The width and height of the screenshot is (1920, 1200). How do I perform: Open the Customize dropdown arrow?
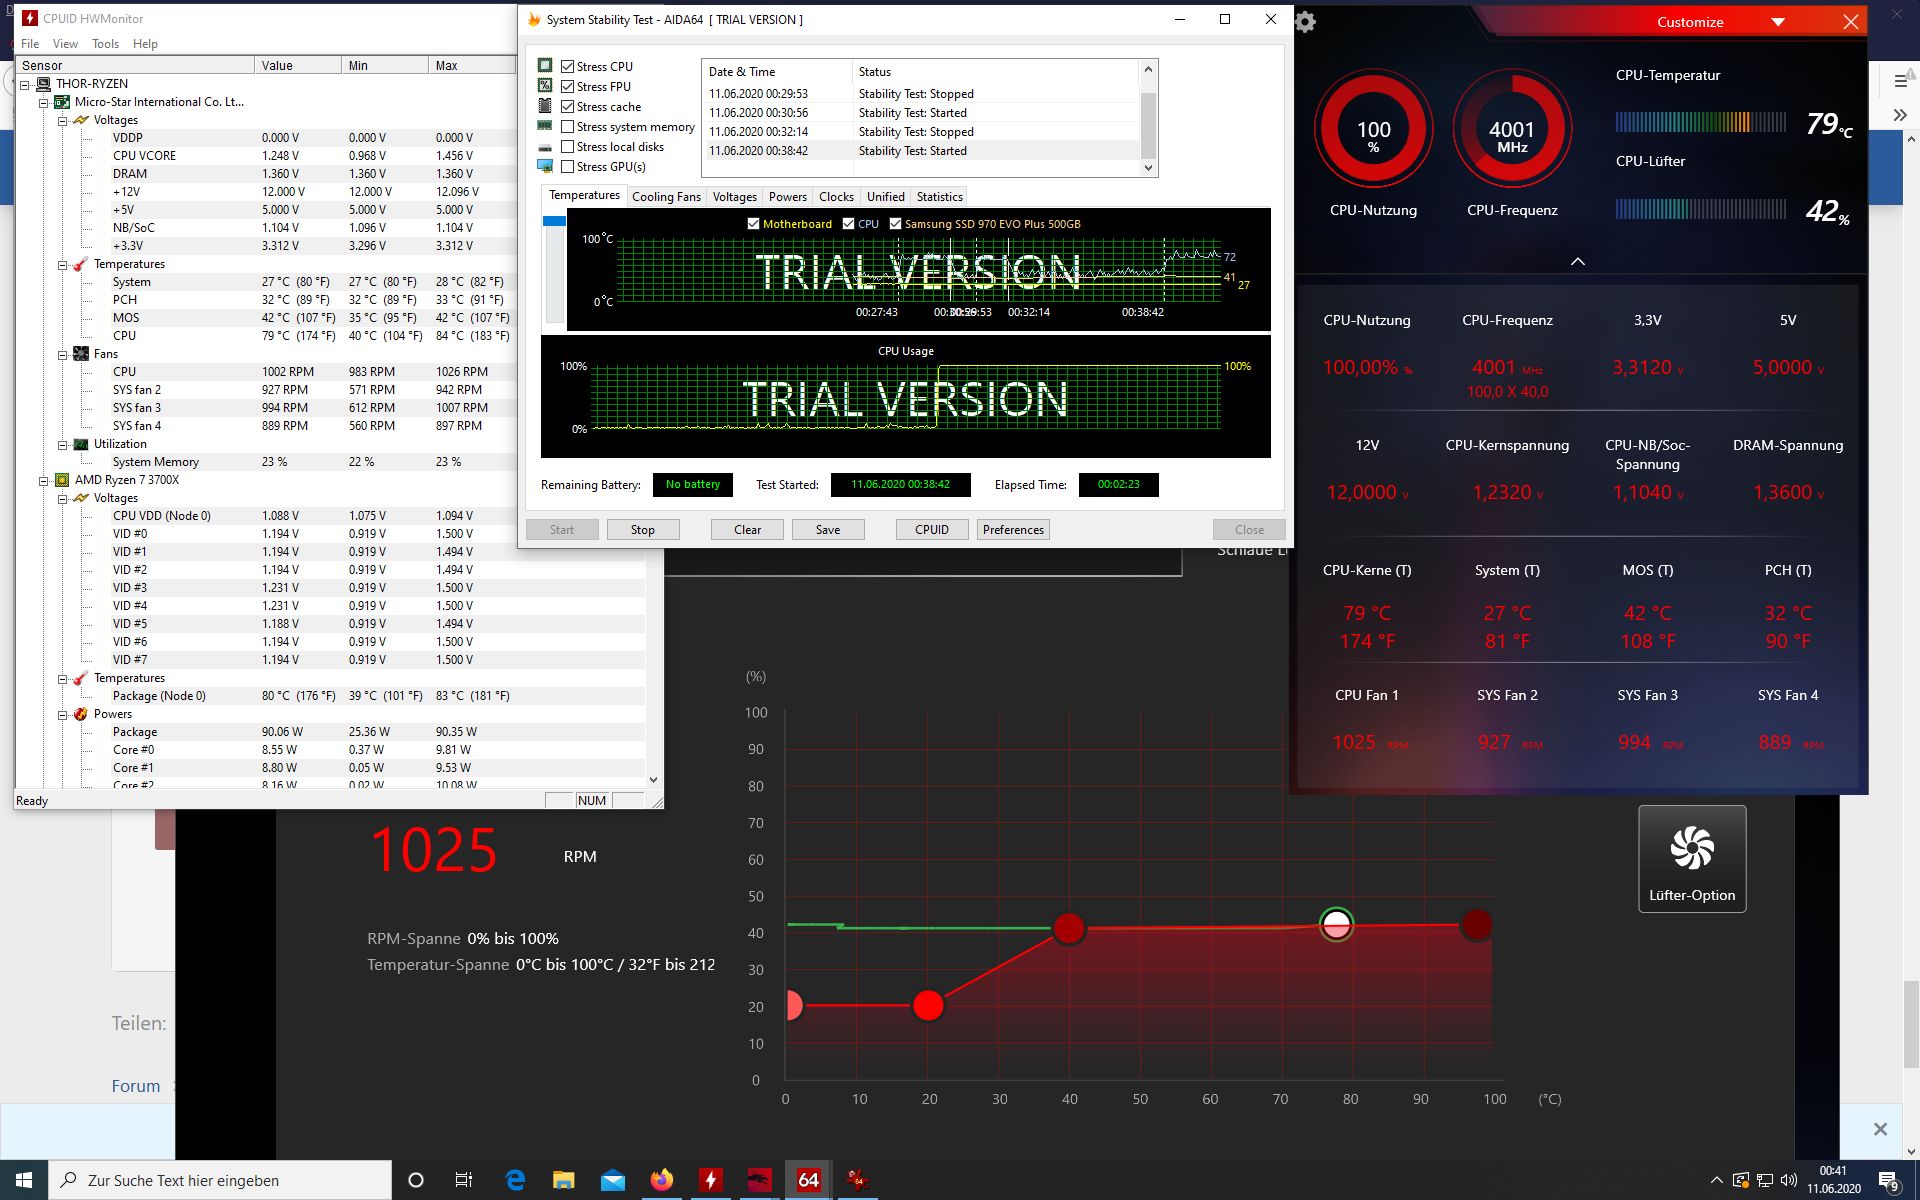(x=1777, y=22)
